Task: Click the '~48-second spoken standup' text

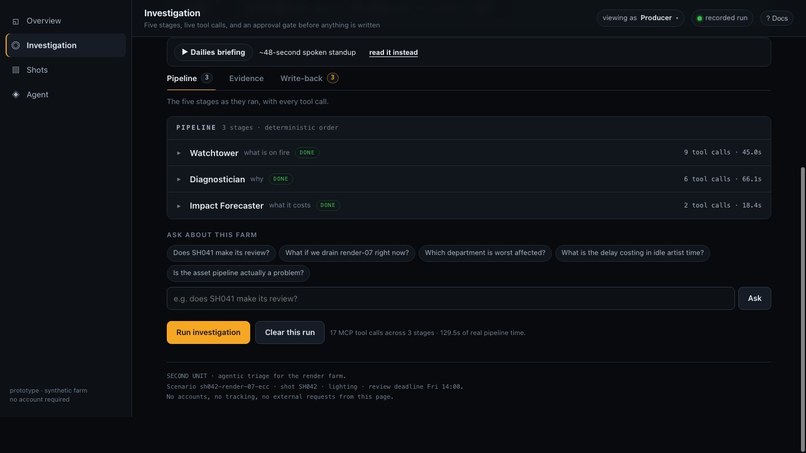Action: pyautogui.click(x=307, y=52)
